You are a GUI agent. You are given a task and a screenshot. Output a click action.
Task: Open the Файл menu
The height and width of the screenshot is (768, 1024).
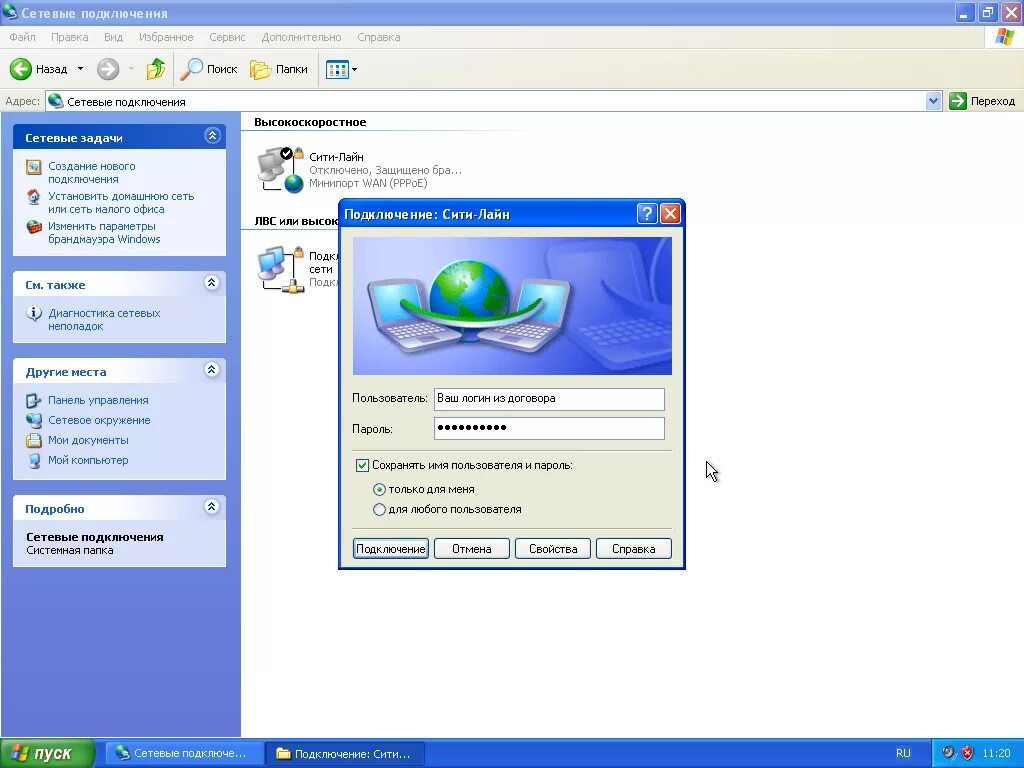(x=22, y=37)
